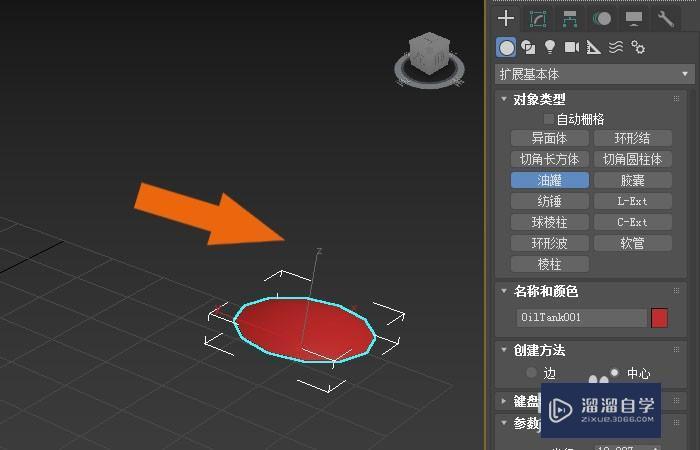Click the 棱柱 object button
The image size is (700, 450).
point(550,264)
